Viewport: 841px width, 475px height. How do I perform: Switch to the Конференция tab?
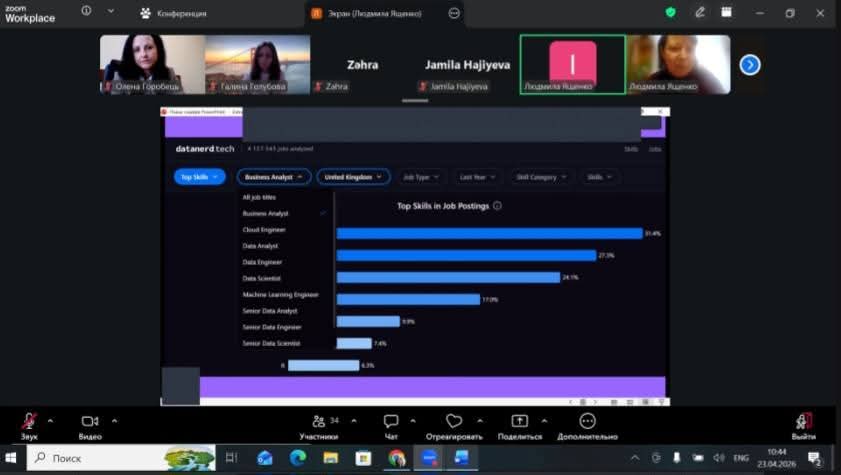174,13
